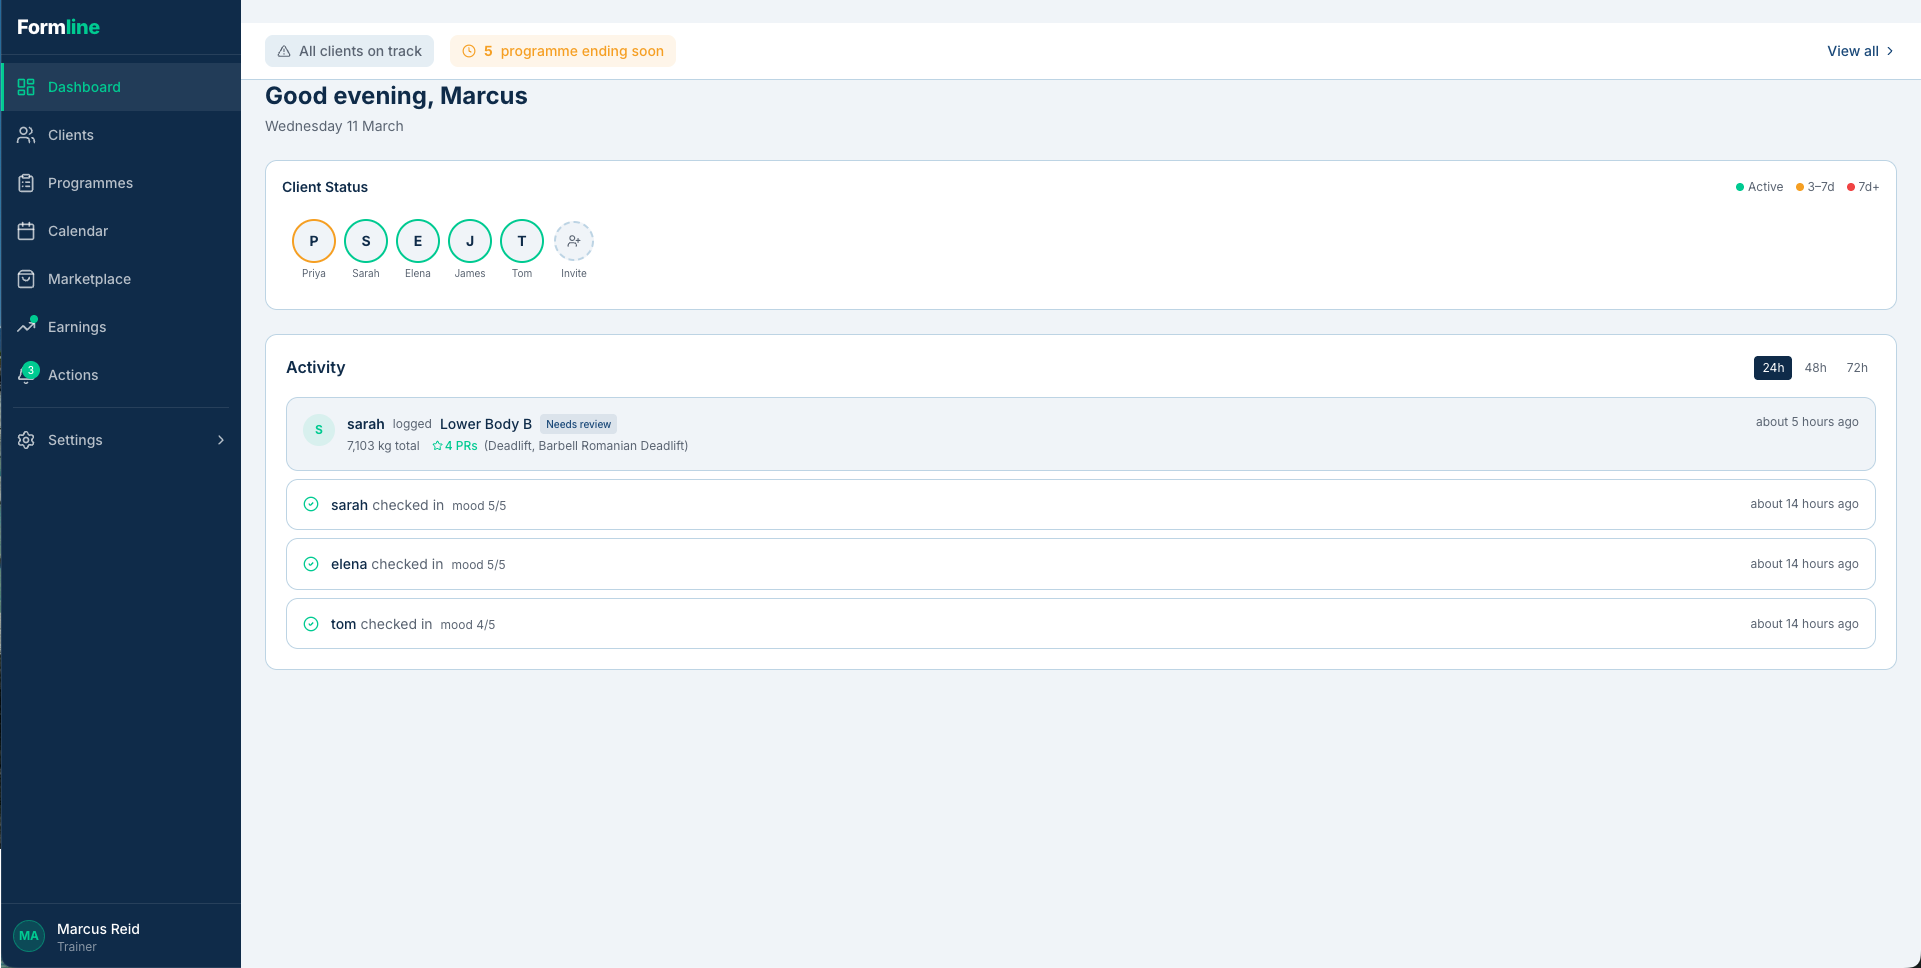Click the Invite client icon in Client Status
This screenshot has width=1921, height=968.
click(x=574, y=241)
